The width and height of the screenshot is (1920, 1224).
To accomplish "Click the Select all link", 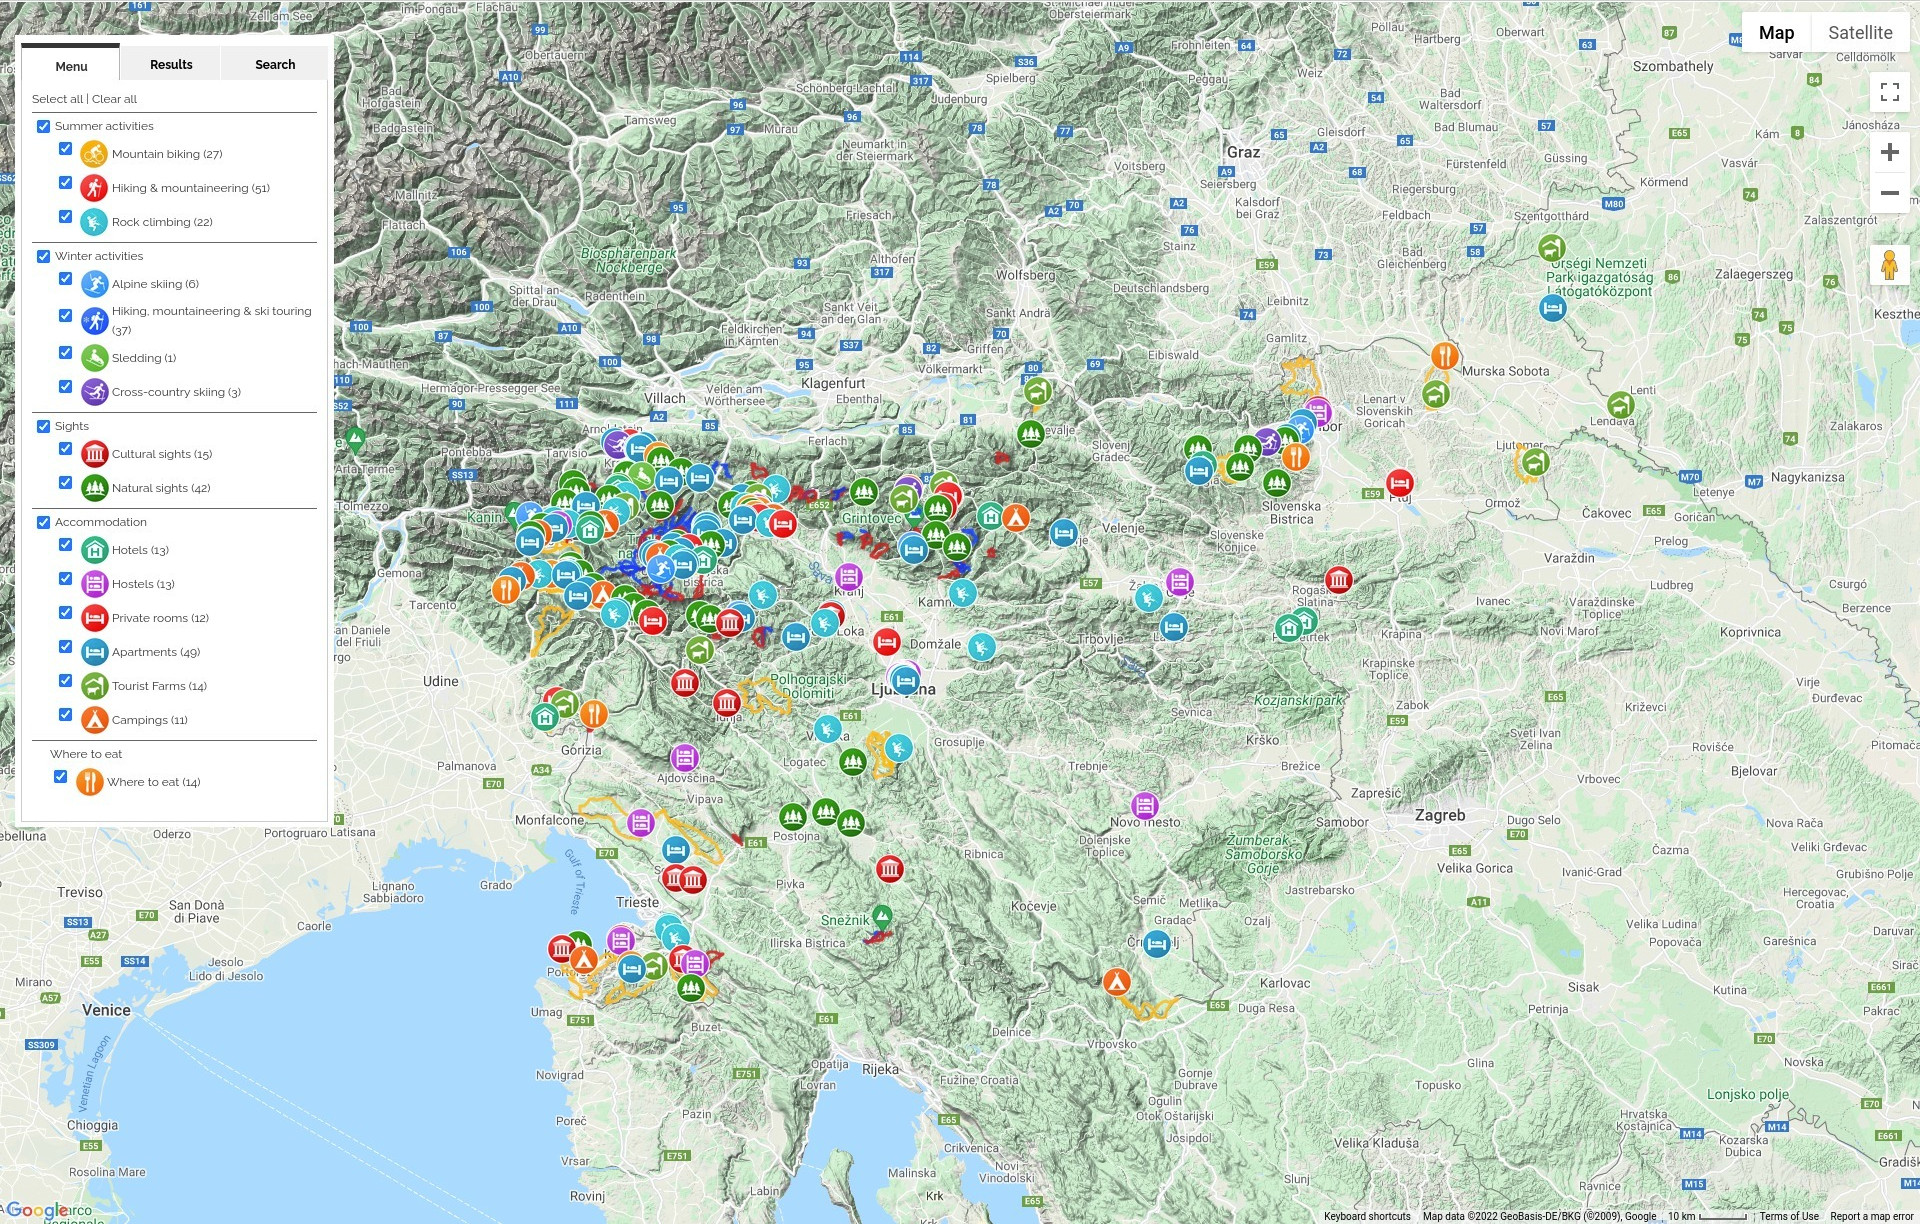I will coord(57,99).
